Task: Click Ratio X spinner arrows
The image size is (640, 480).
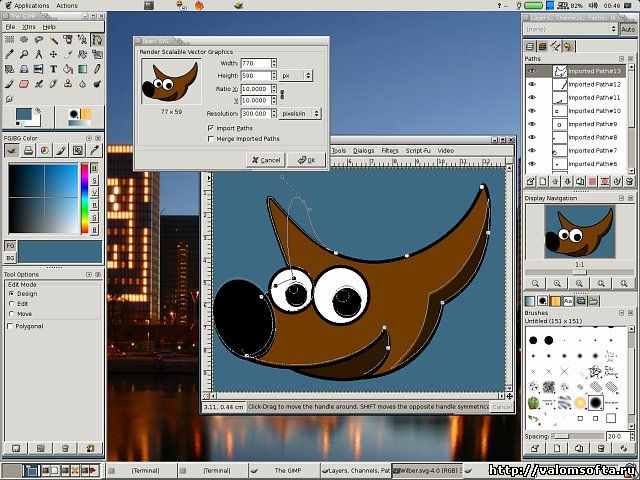Action: click(274, 89)
